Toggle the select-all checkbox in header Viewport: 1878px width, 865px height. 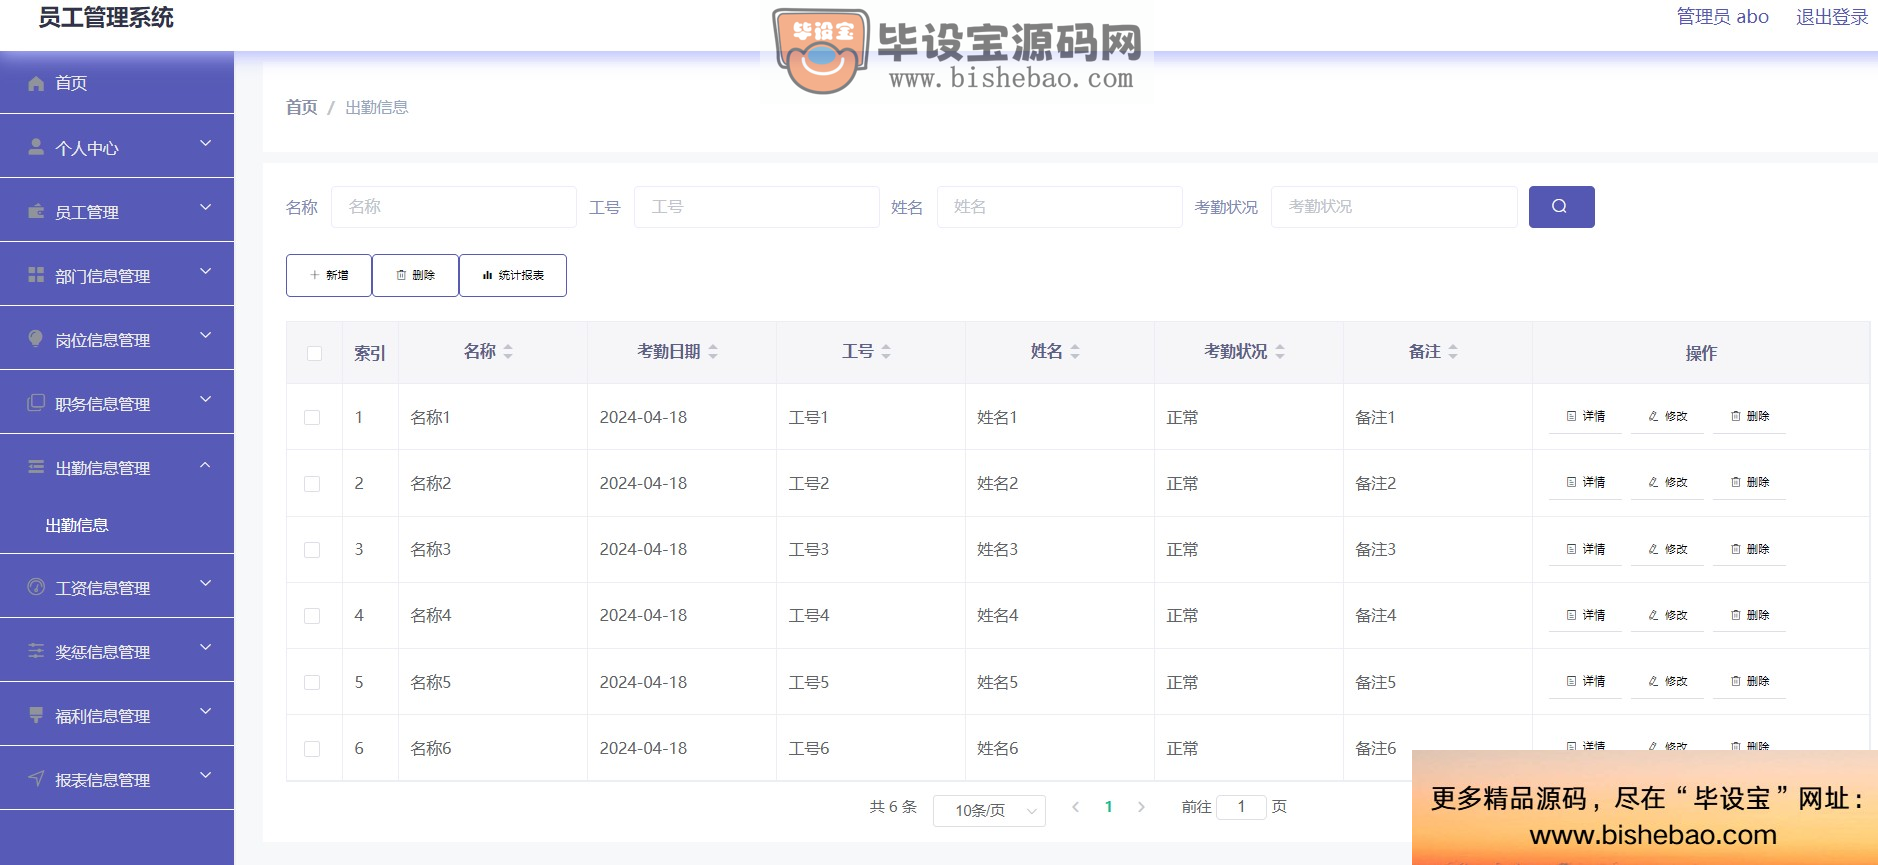(314, 353)
